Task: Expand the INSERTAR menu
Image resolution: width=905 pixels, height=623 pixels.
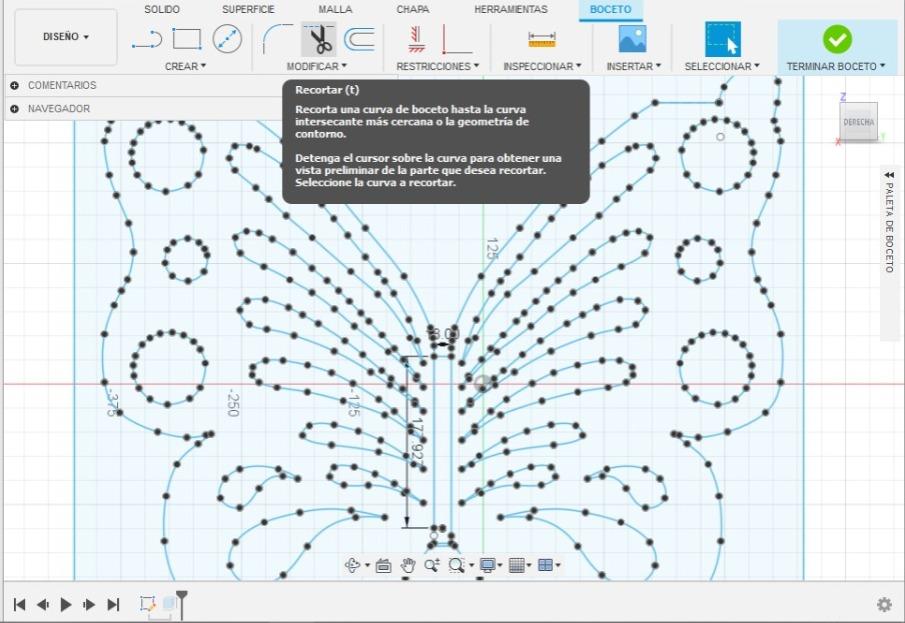Action: pos(634,66)
